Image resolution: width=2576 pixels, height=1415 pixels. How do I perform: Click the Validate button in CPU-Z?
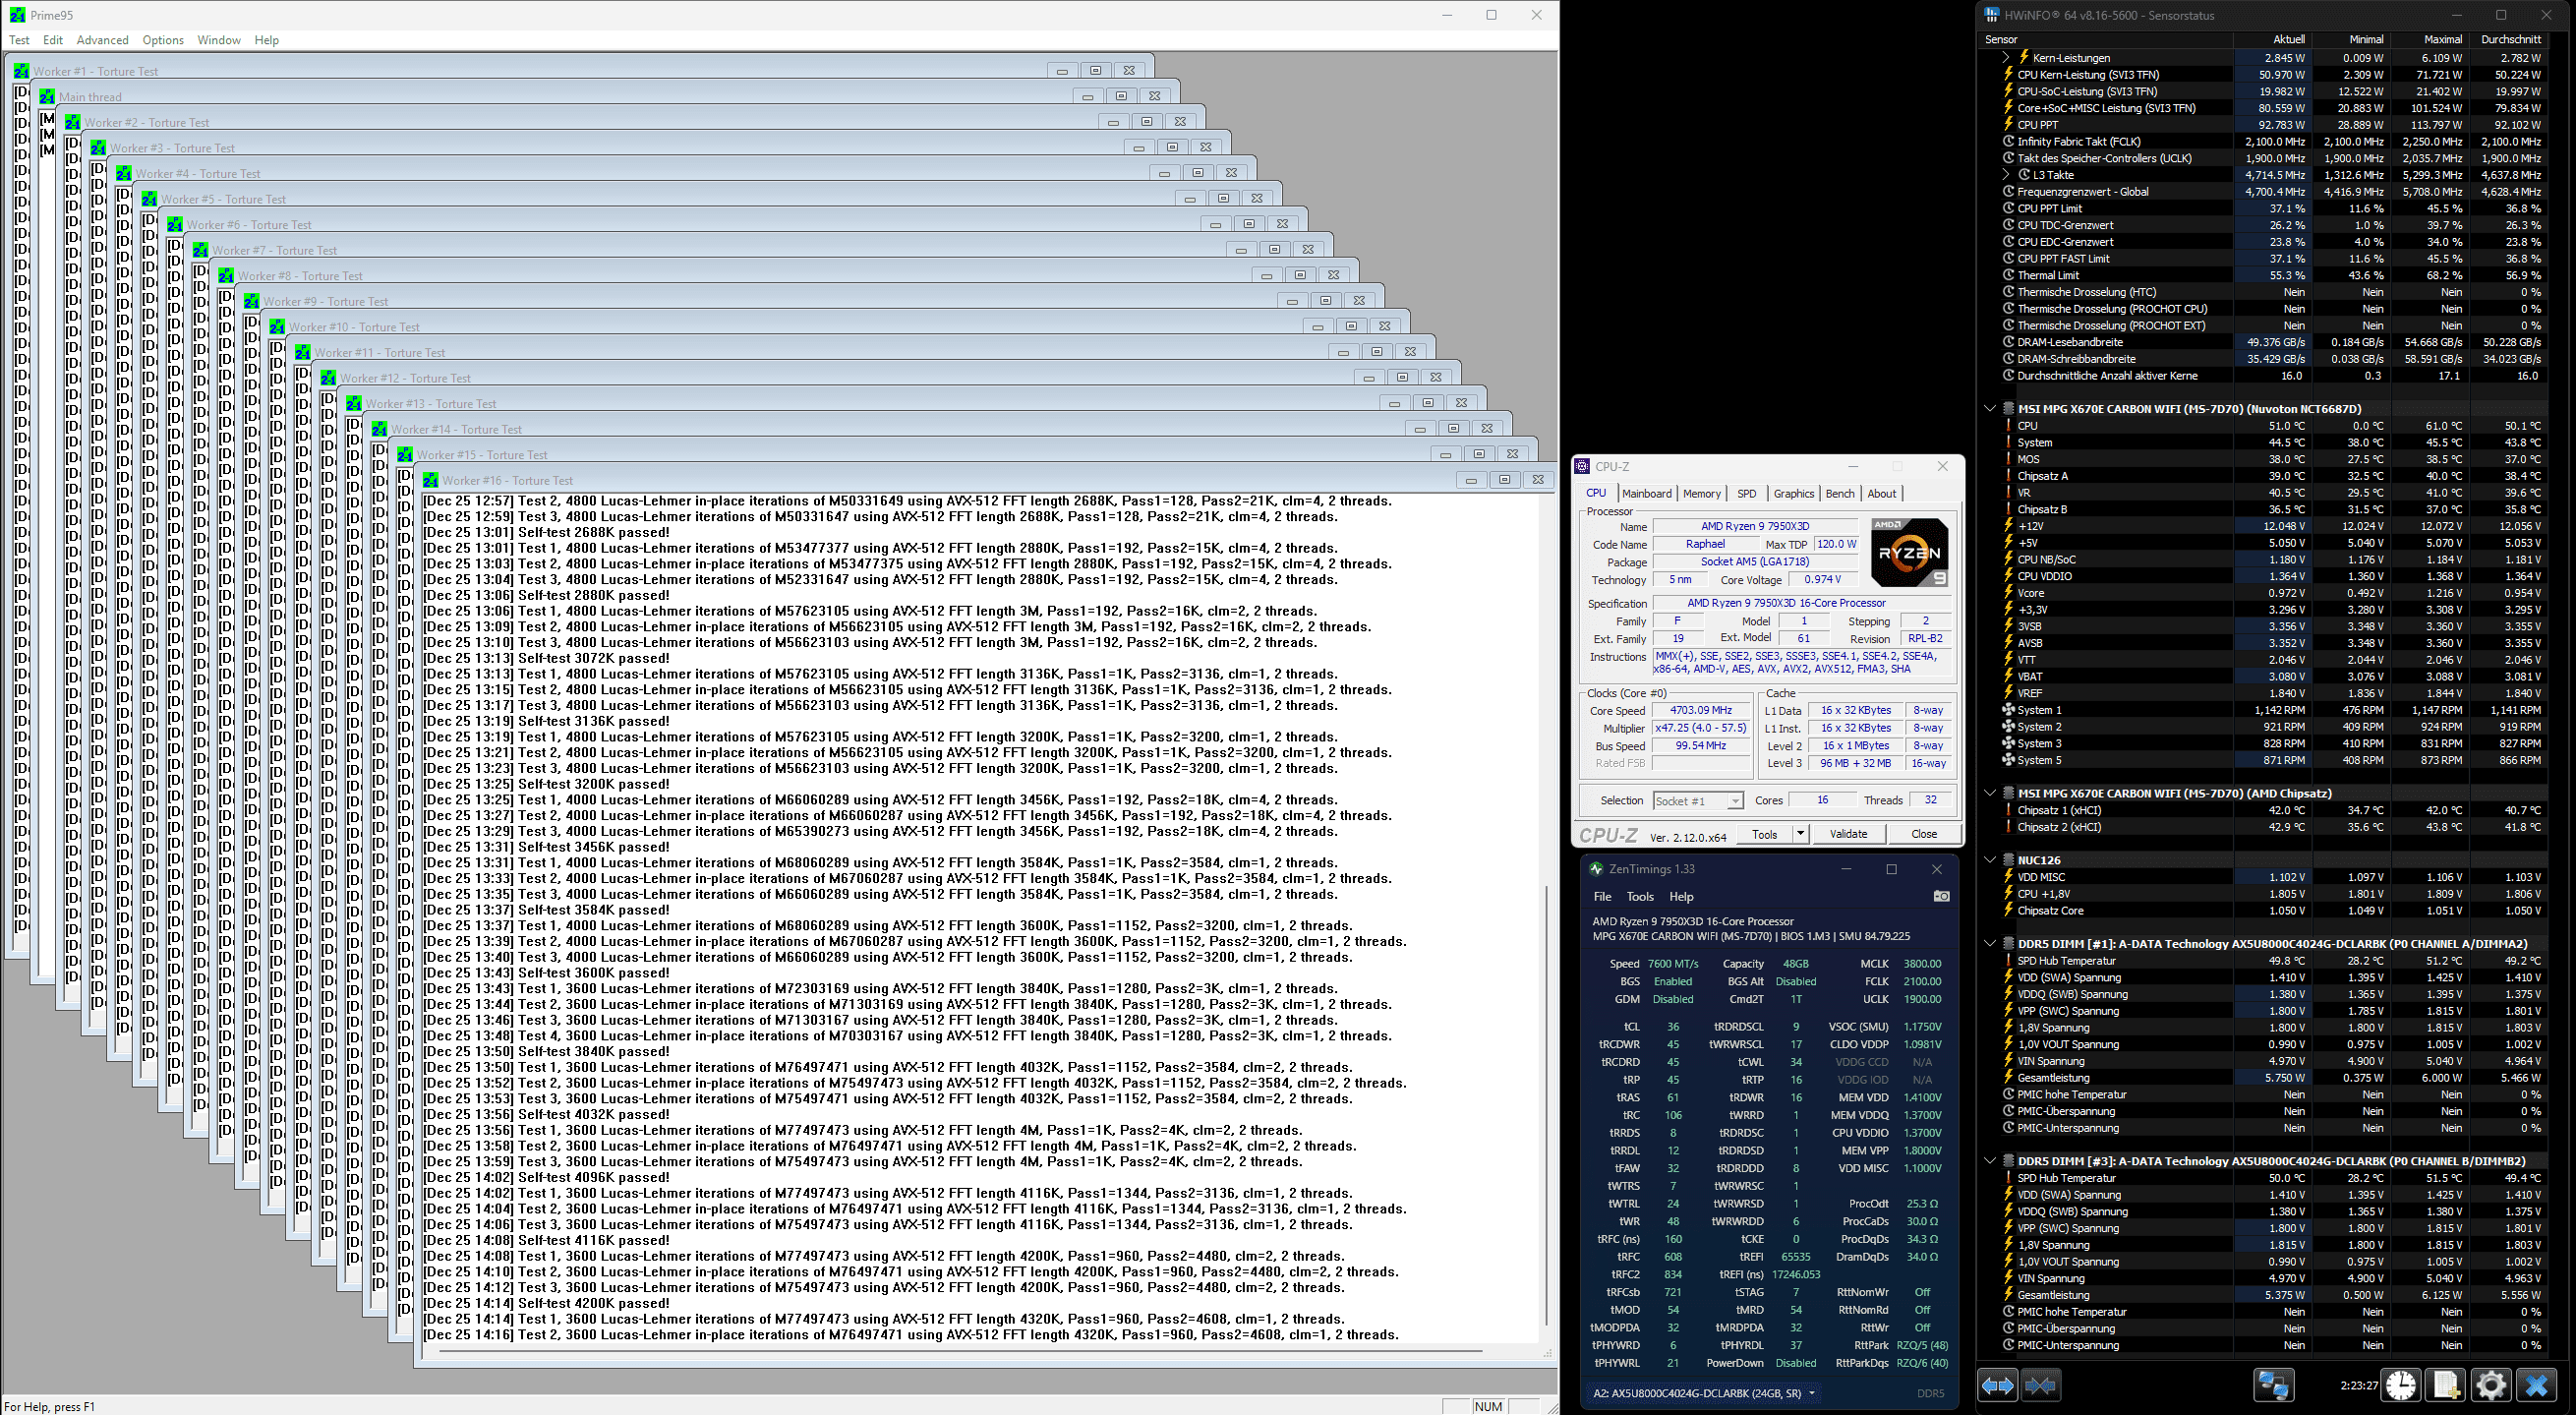tap(1848, 834)
